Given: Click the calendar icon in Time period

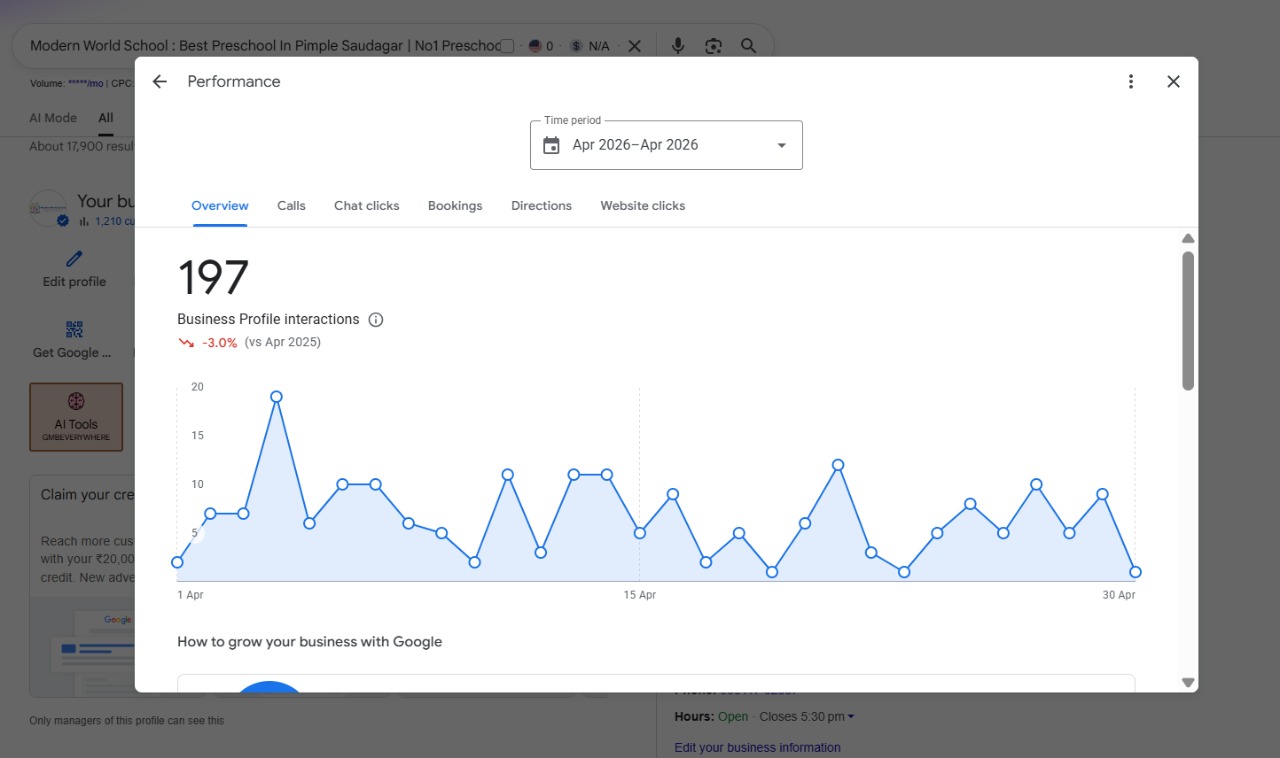Looking at the screenshot, I should point(551,145).
